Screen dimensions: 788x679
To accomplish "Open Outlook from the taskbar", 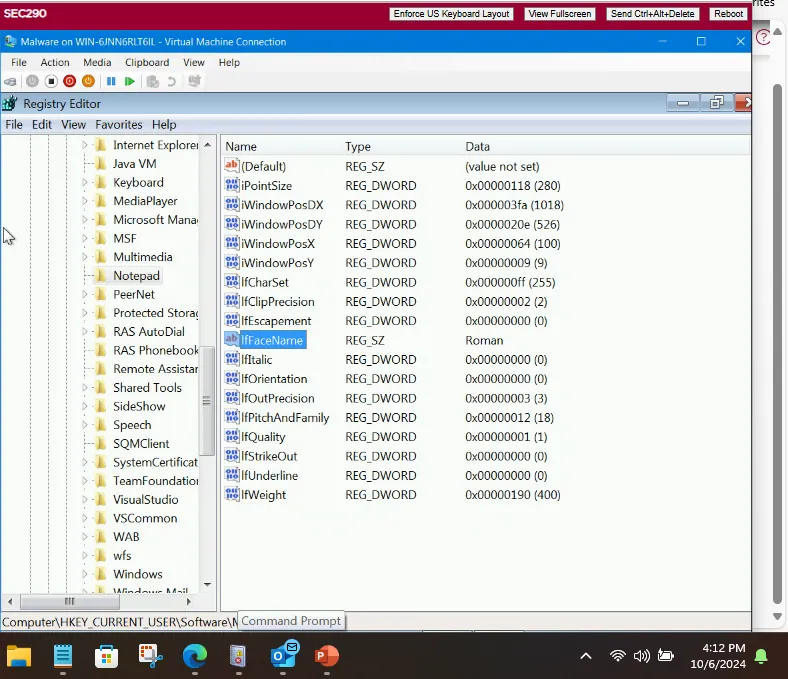I will coord(283,654).
